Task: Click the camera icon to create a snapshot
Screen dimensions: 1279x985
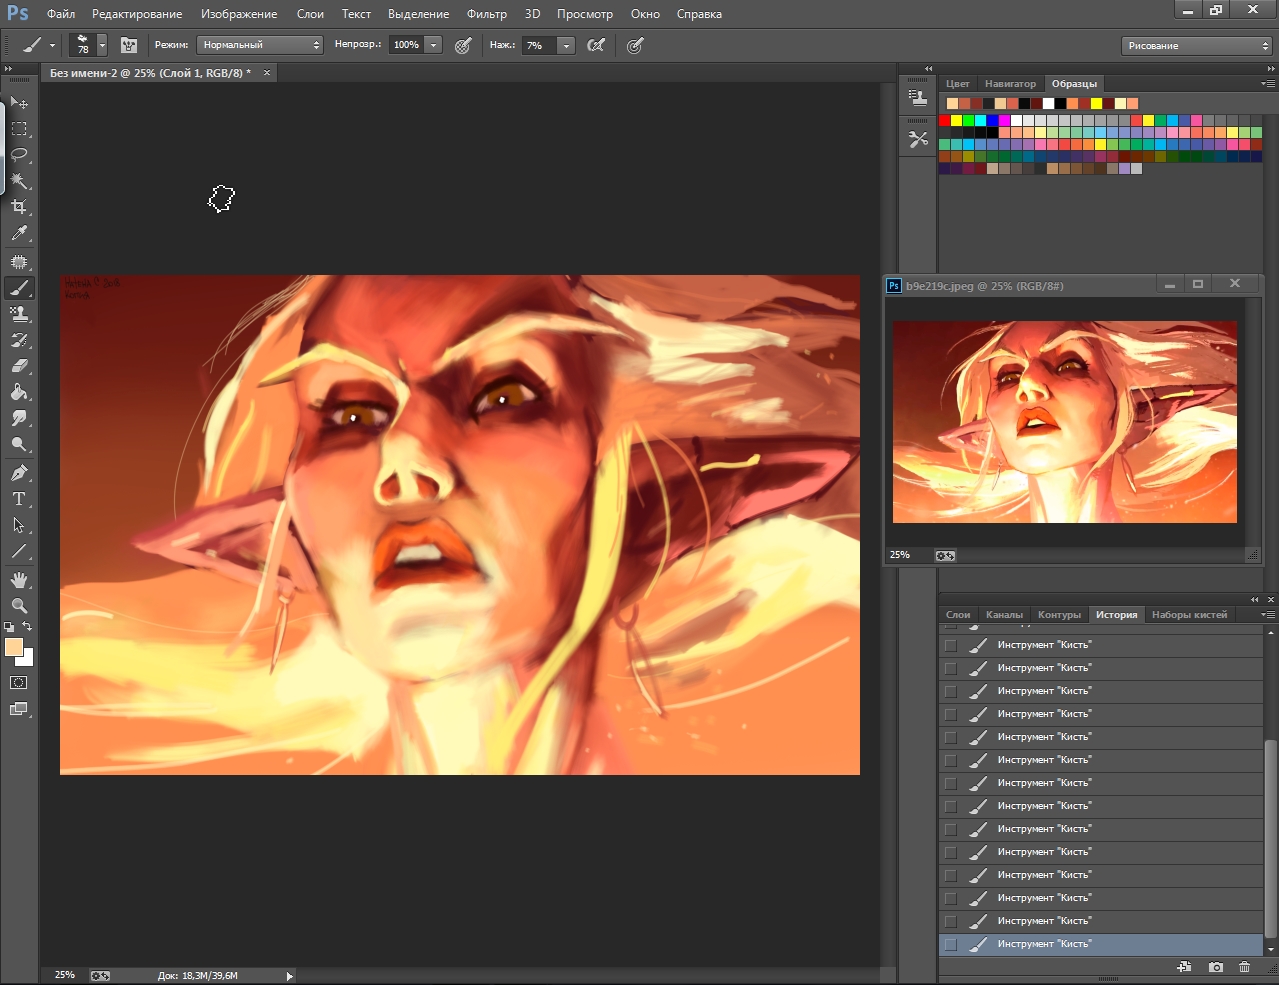Action: tap(1215, 967)
